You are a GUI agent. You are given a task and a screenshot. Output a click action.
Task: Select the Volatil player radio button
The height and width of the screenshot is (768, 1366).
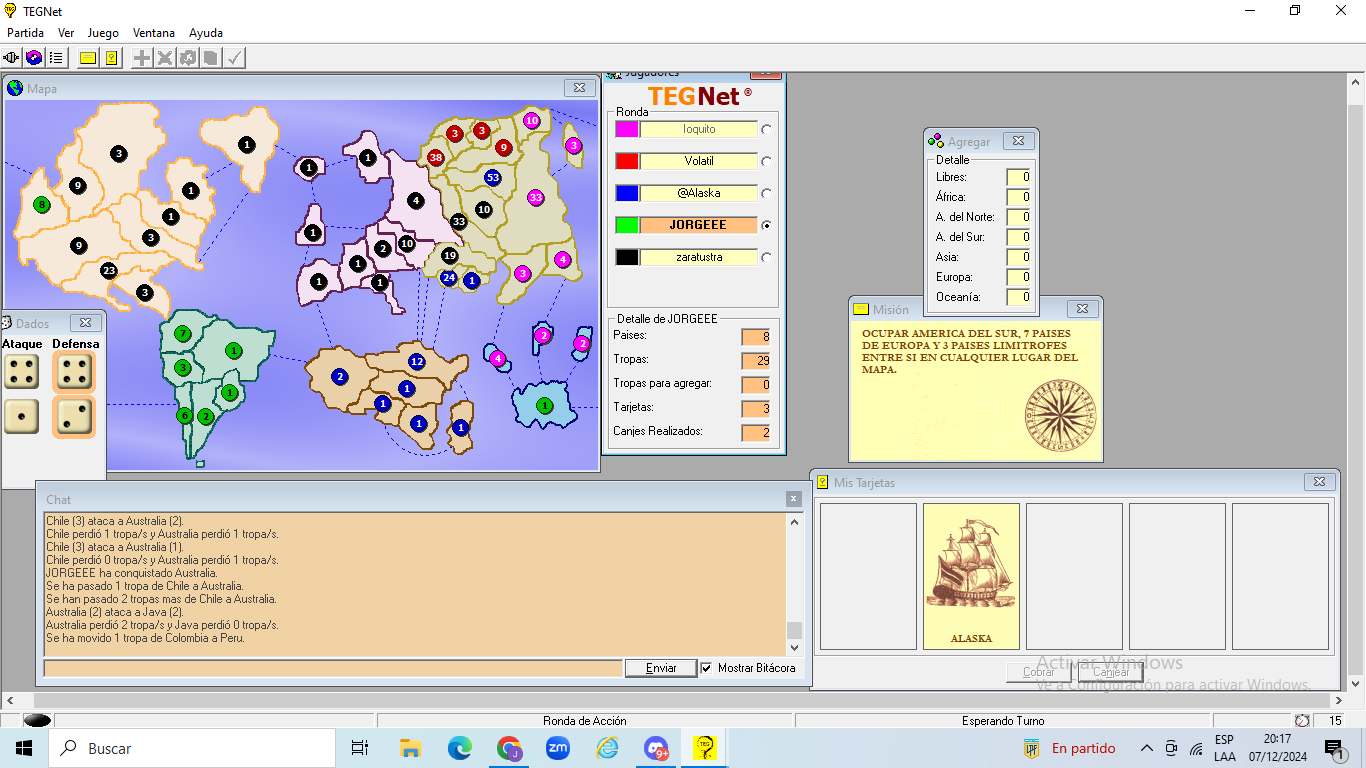(766, 161)
